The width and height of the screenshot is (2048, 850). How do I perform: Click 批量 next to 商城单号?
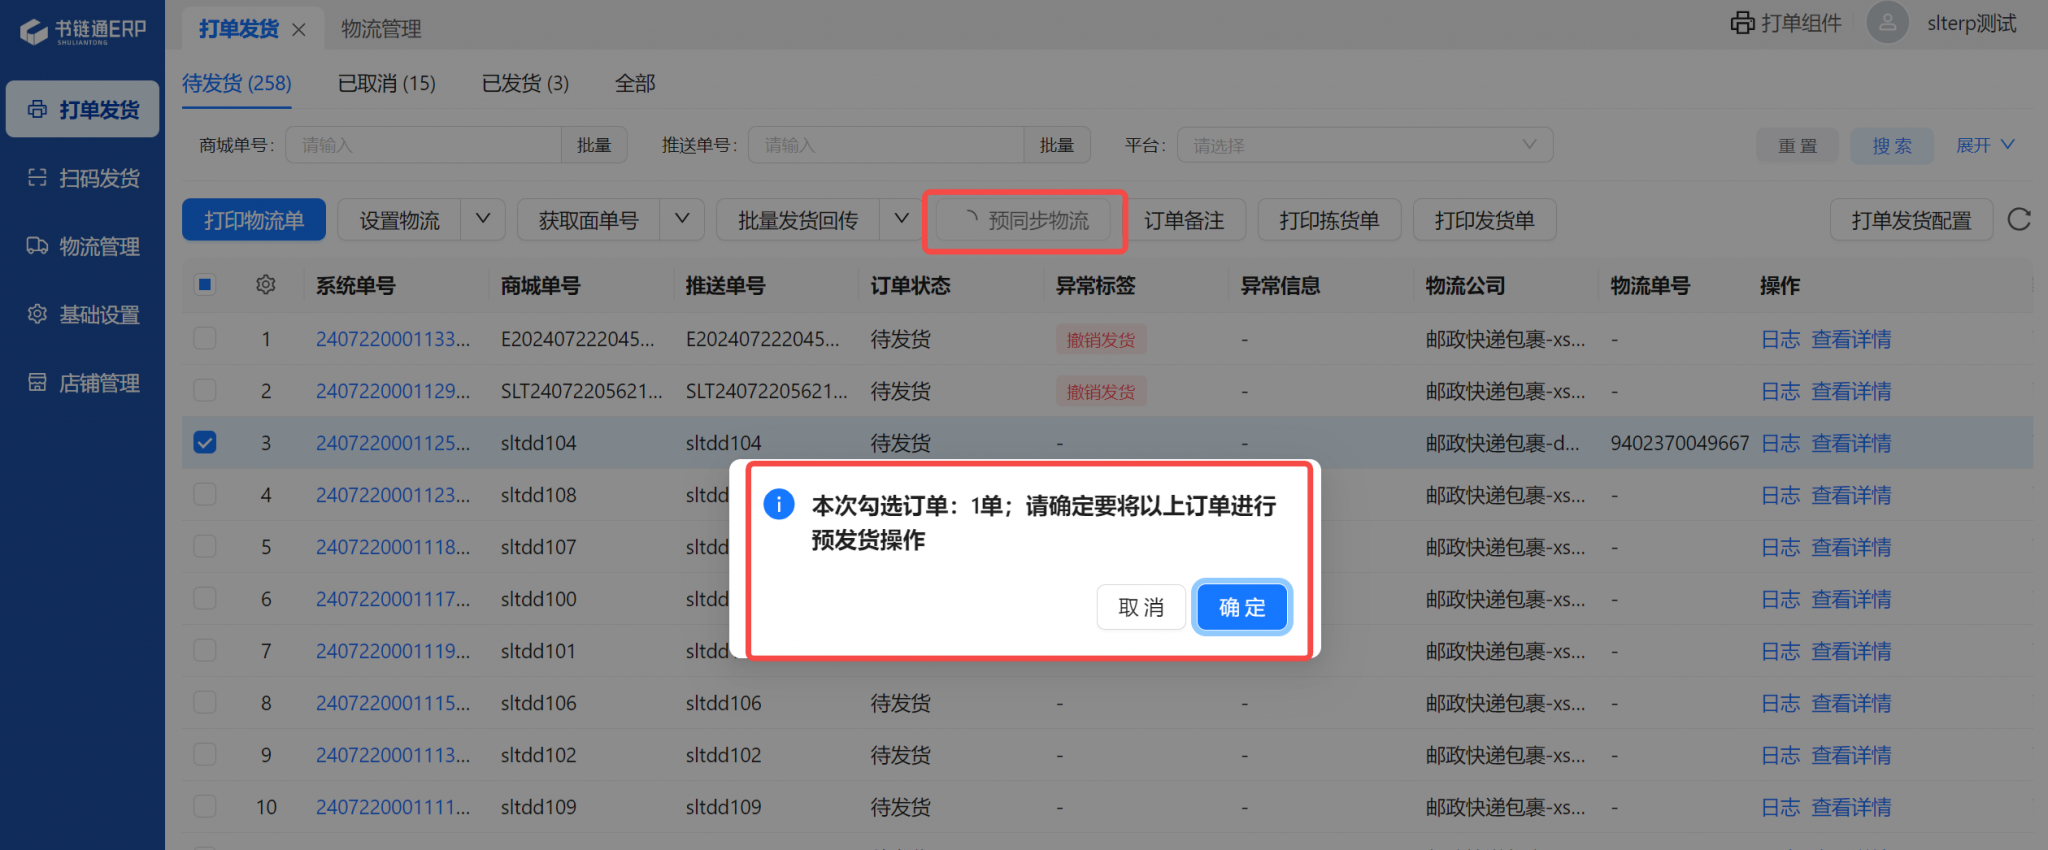click(x=594, y=145)
